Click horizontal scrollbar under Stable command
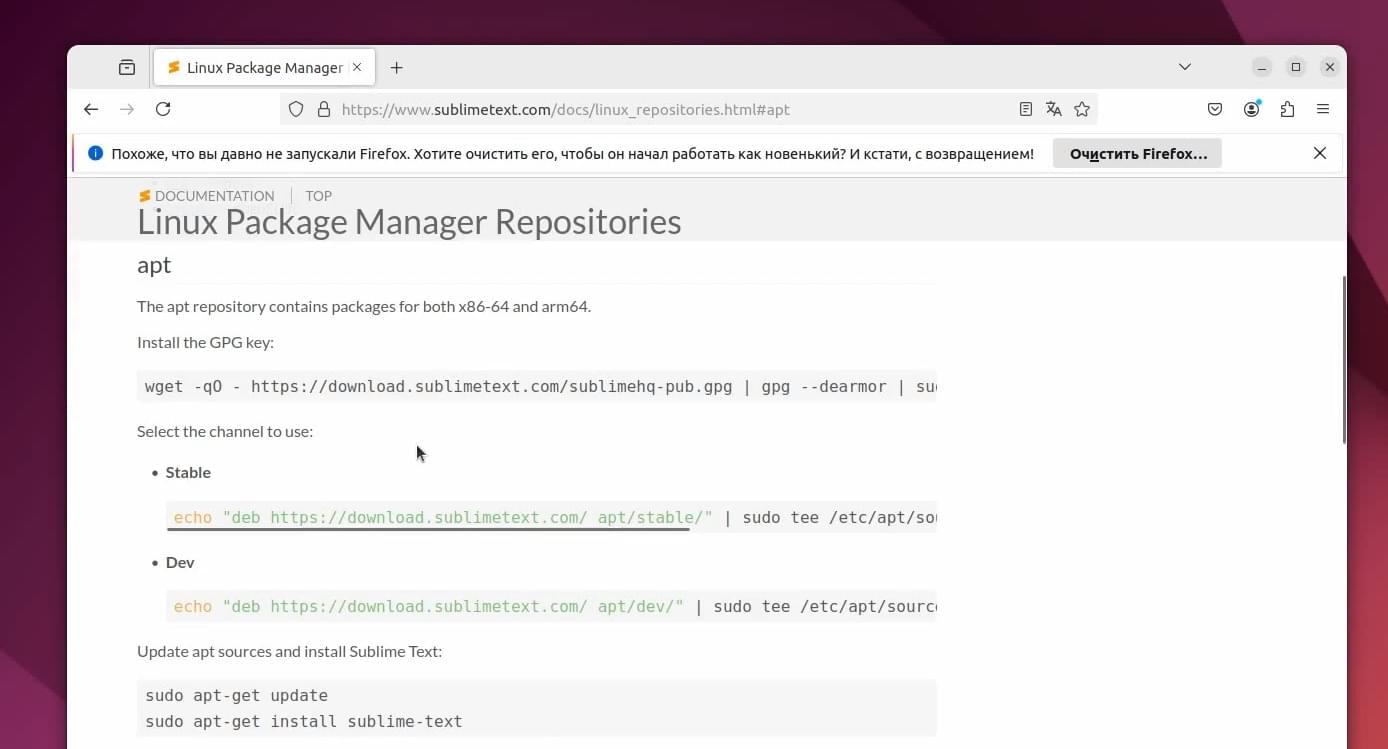The height and width of the screenshot is (749, 1388). pos(429,529)
